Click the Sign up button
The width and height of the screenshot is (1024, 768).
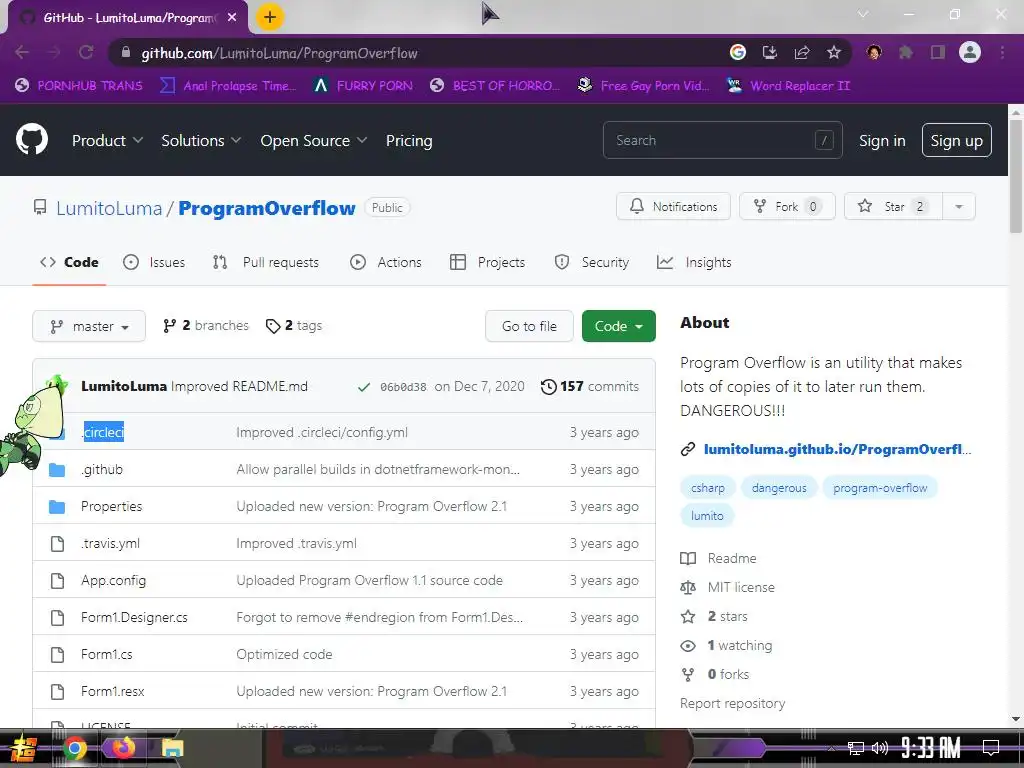[x=956, y=140]
